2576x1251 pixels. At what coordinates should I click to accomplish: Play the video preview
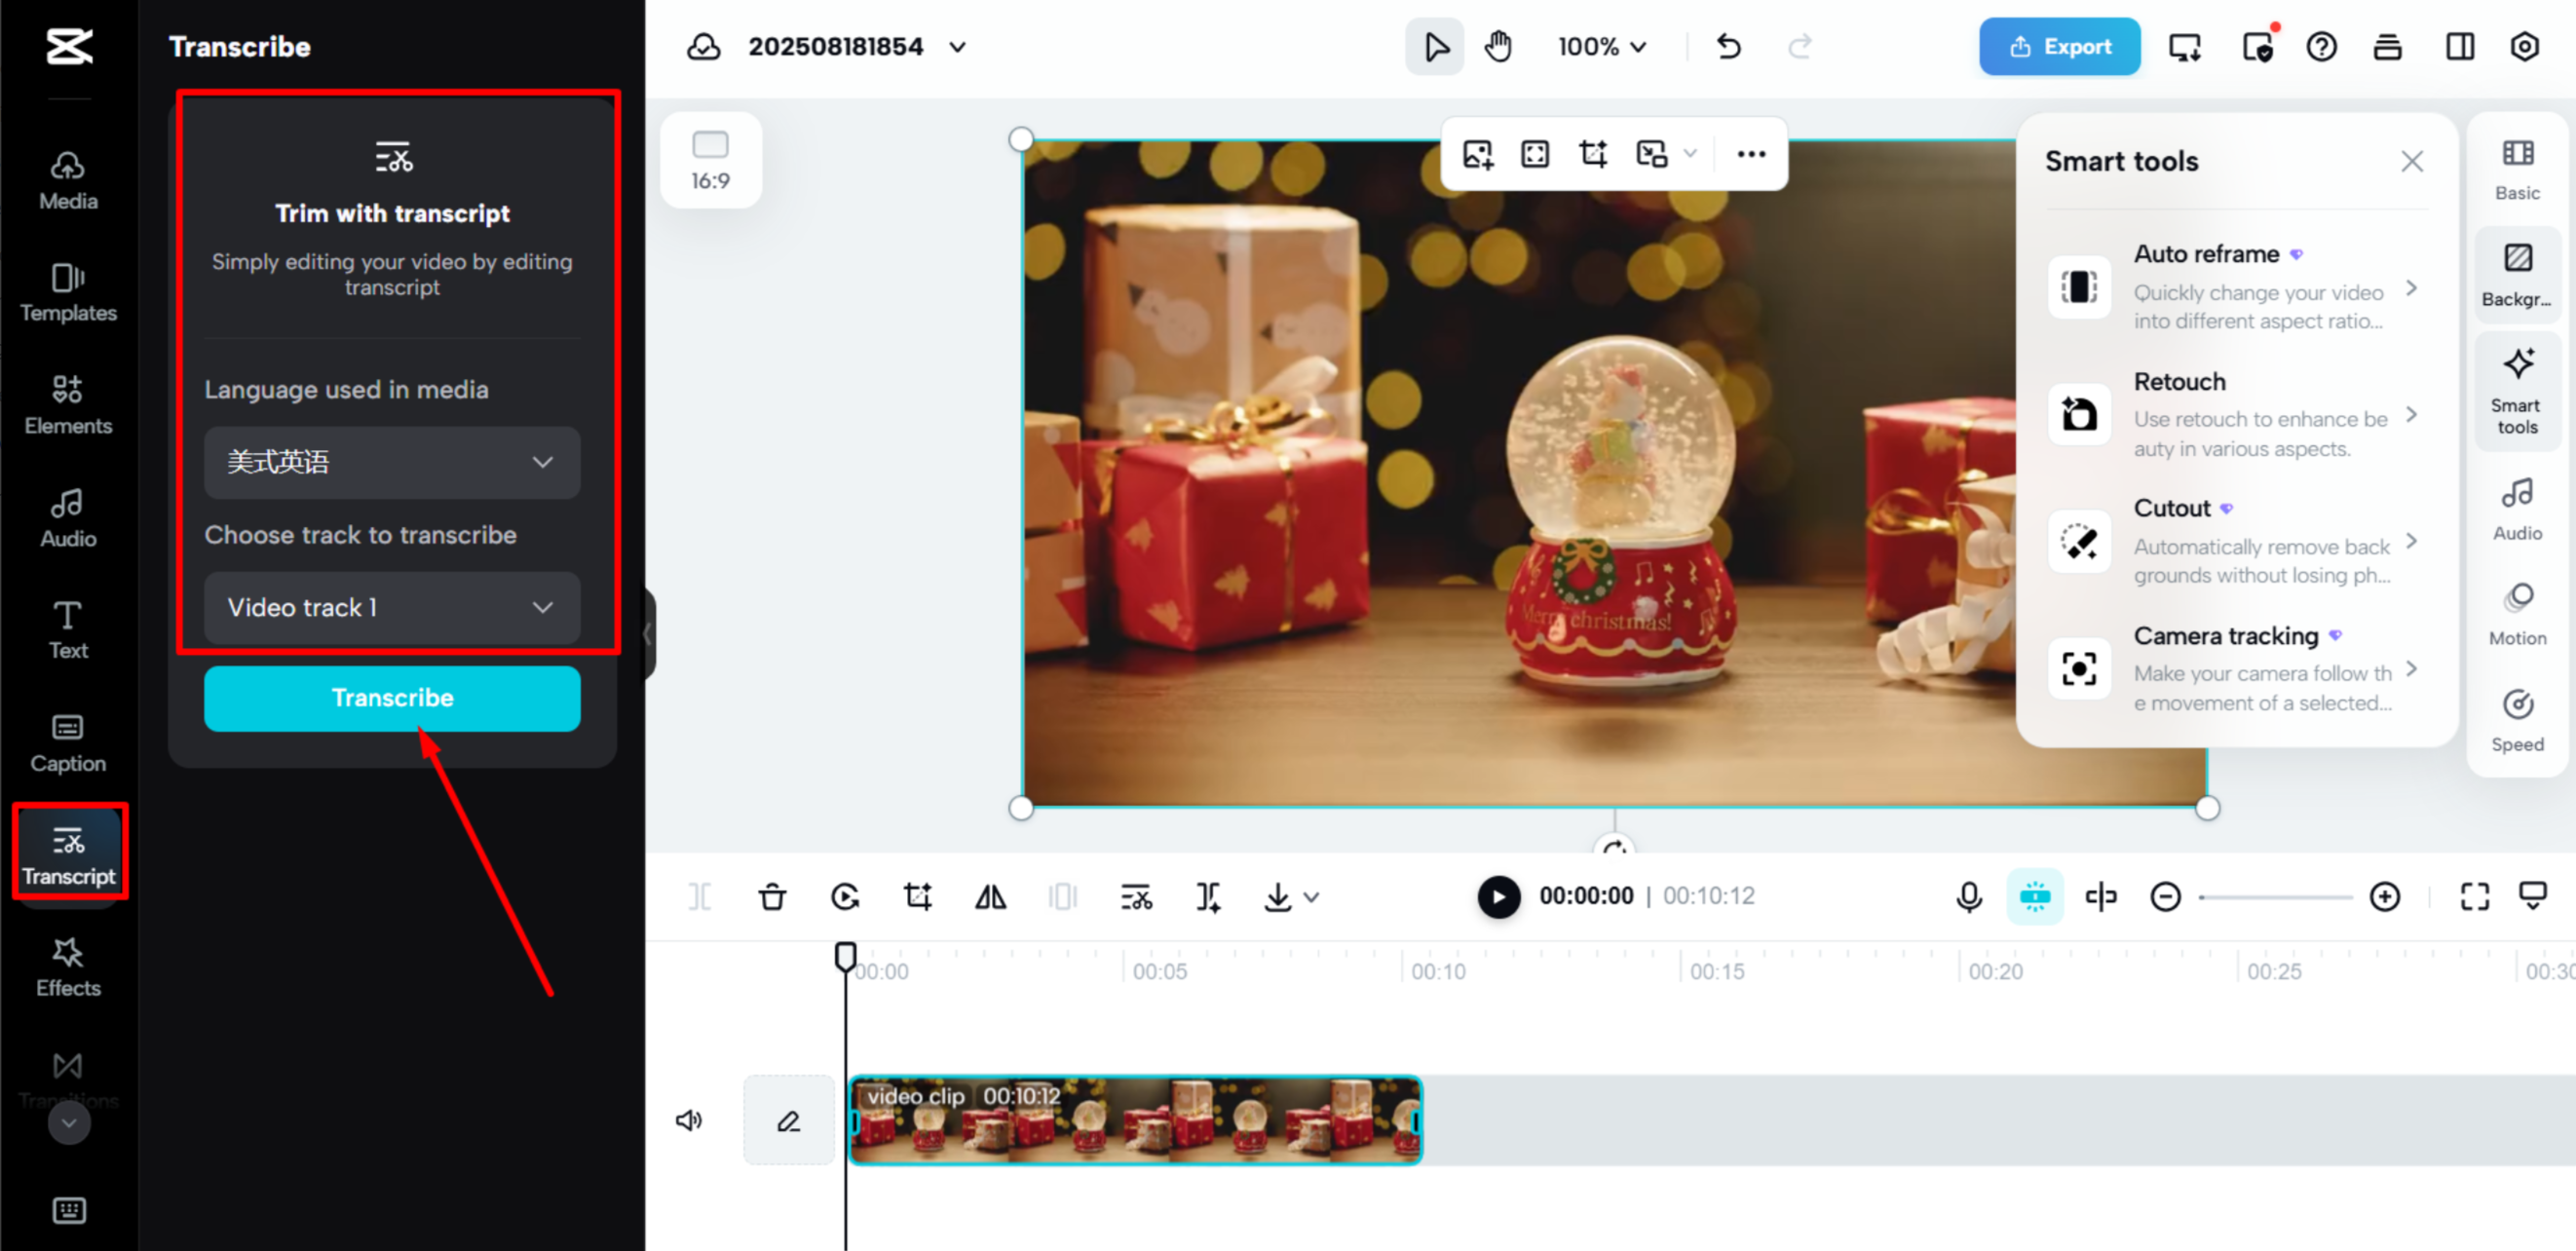click(1498, 896)
